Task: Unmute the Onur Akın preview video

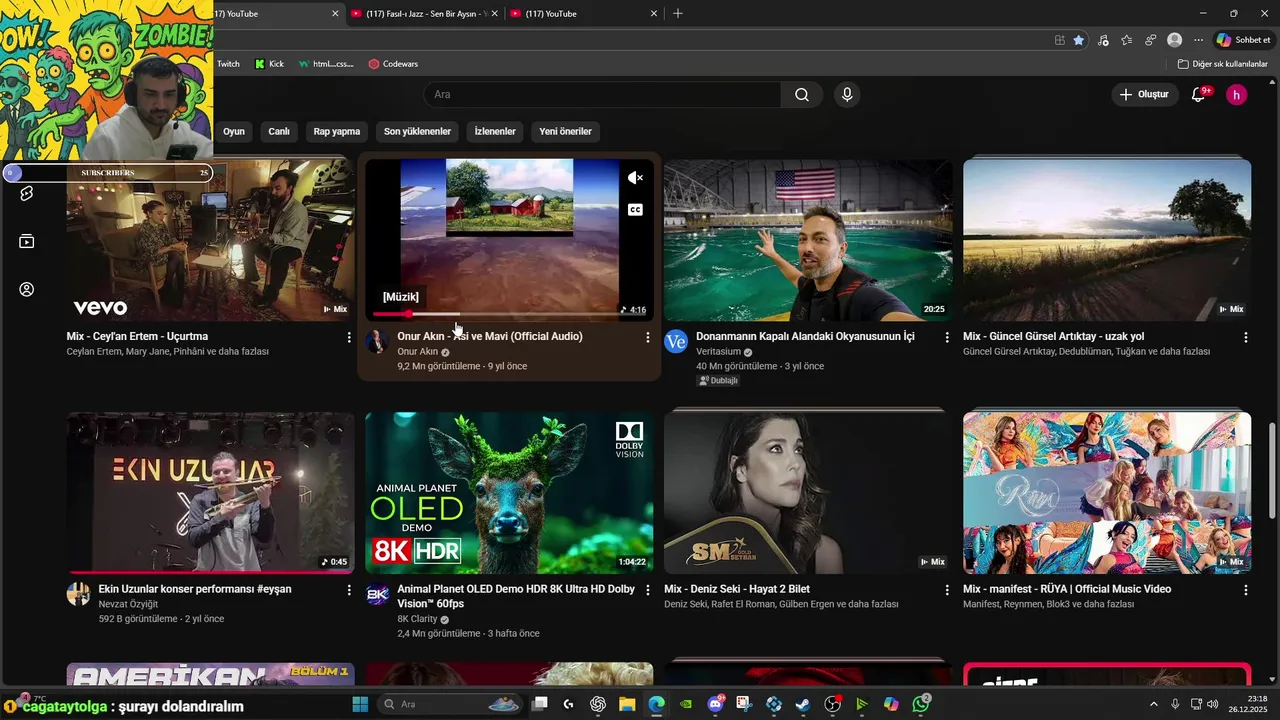Action: [x=635, y=178]
